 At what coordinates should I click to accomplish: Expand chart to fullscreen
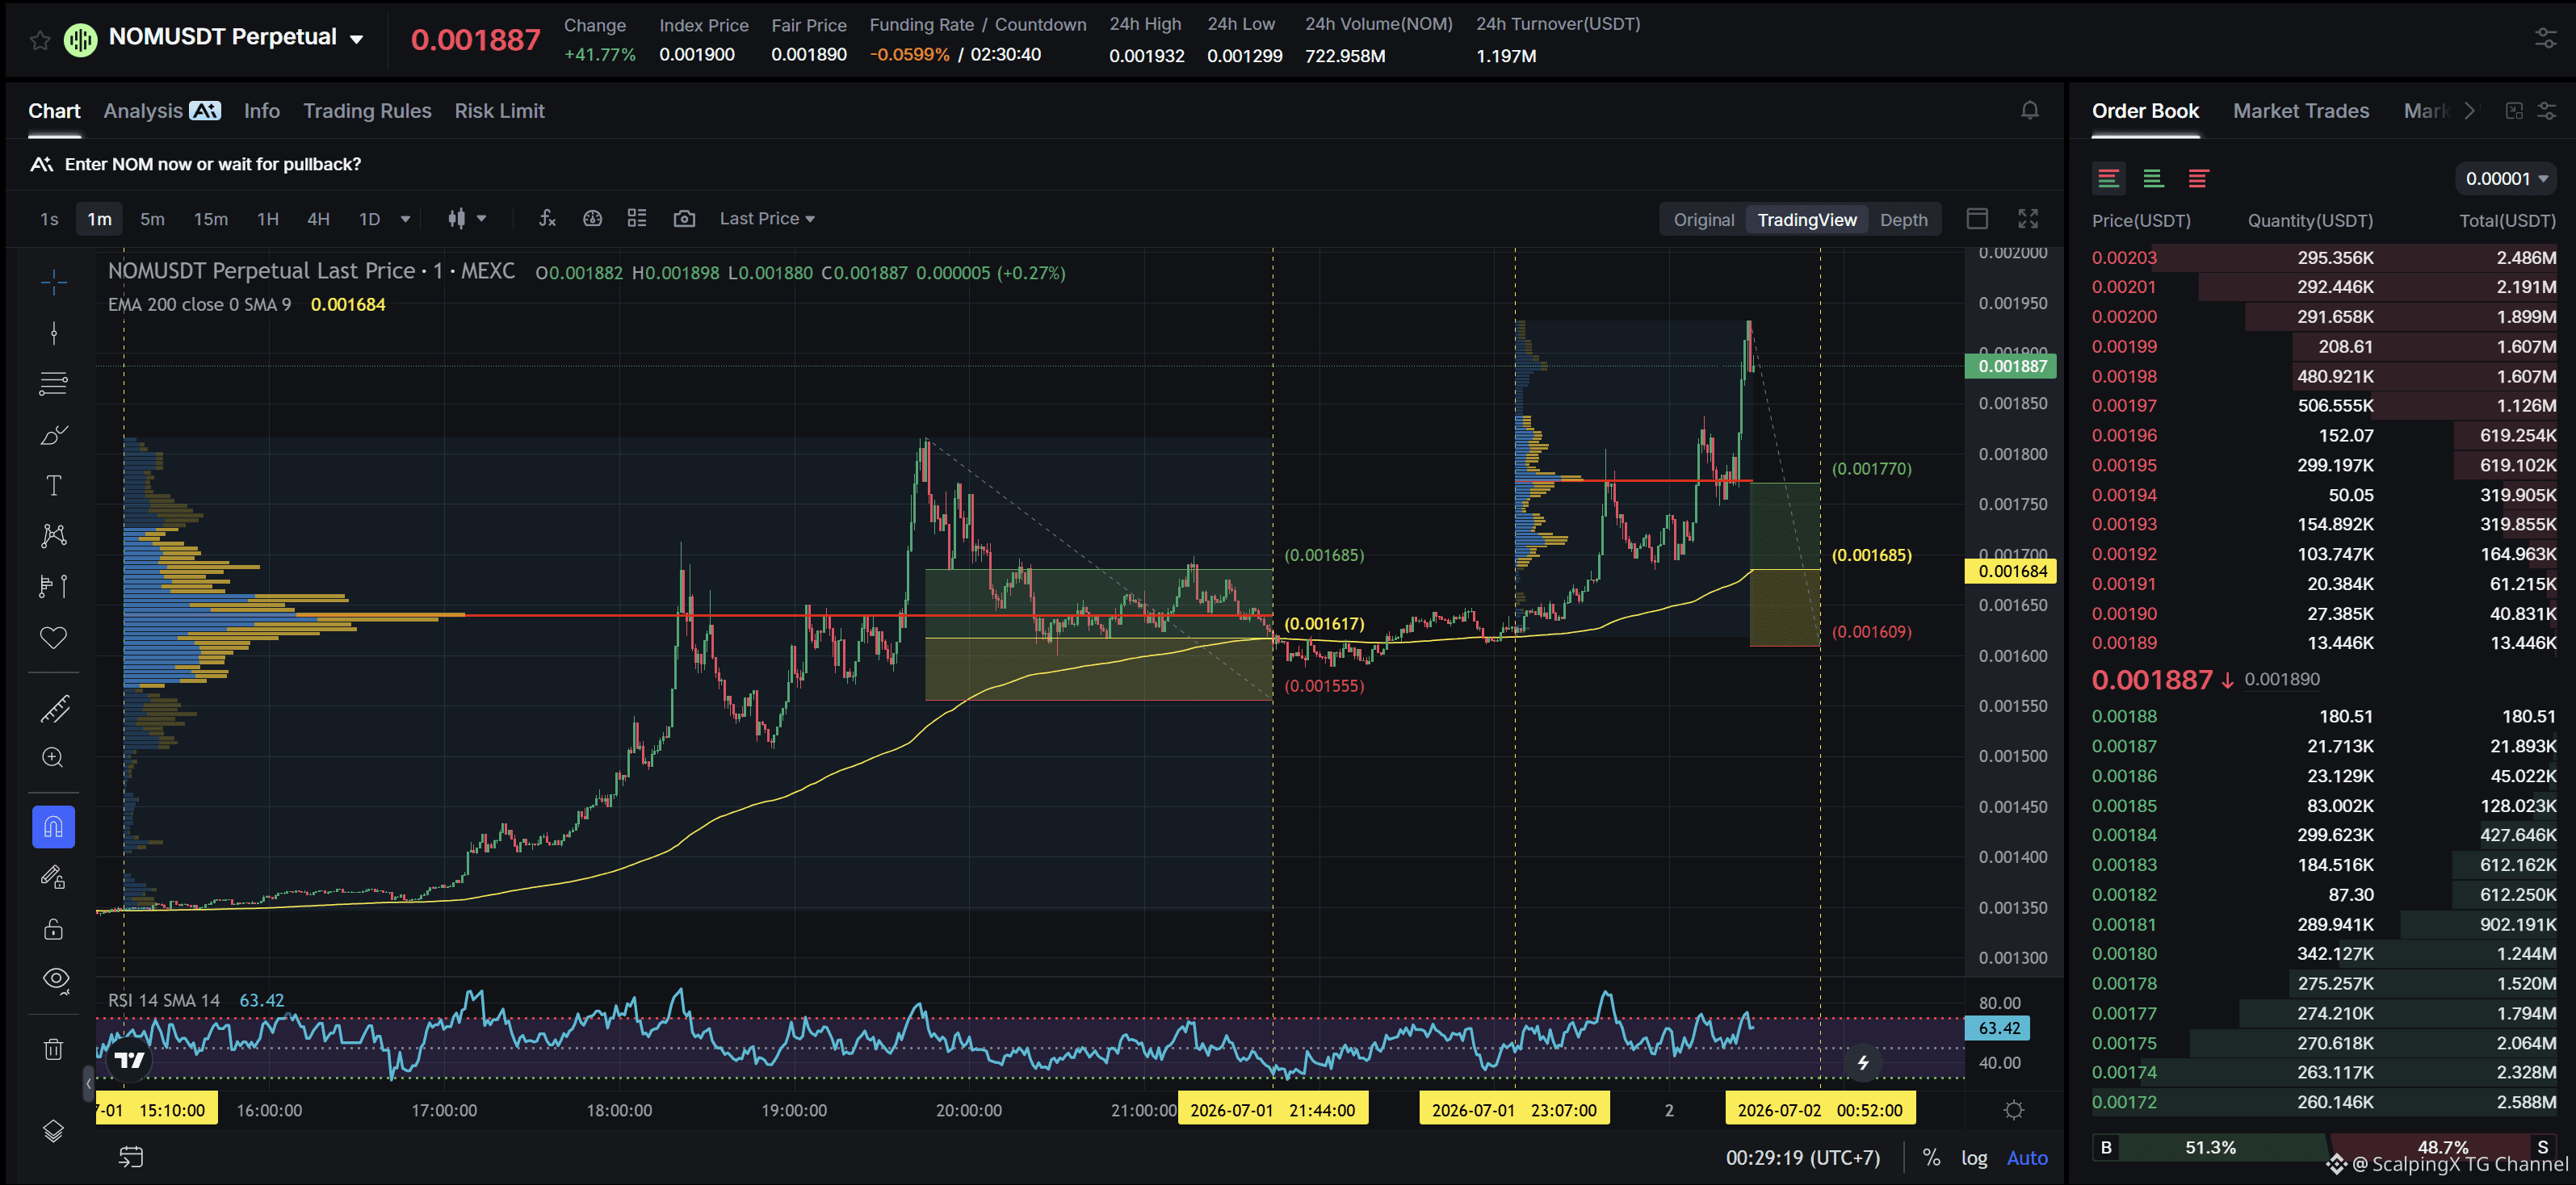tap(2028, 219)
